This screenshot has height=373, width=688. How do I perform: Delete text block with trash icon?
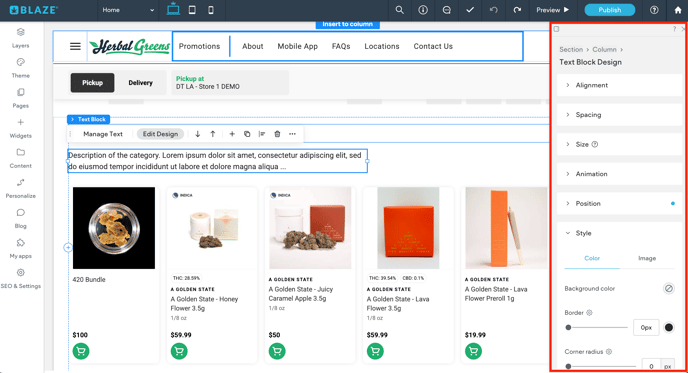277,134
